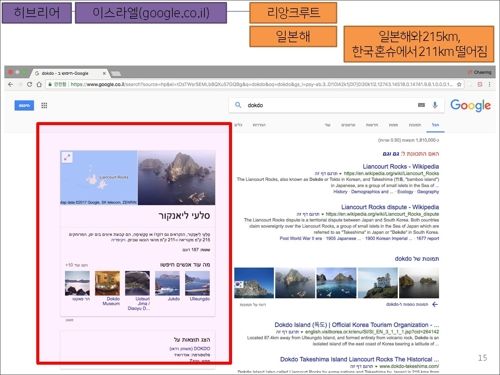Screen dimensions: 500x375
Task: Open Chrome three-dot menu
Action: pyautogui.click(x=490, y=85)
